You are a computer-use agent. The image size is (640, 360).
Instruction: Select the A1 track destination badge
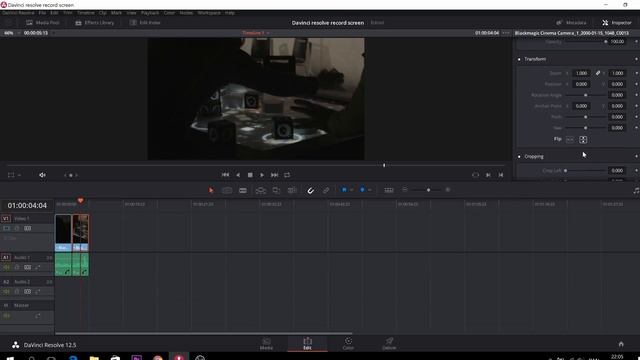(6, 258)
